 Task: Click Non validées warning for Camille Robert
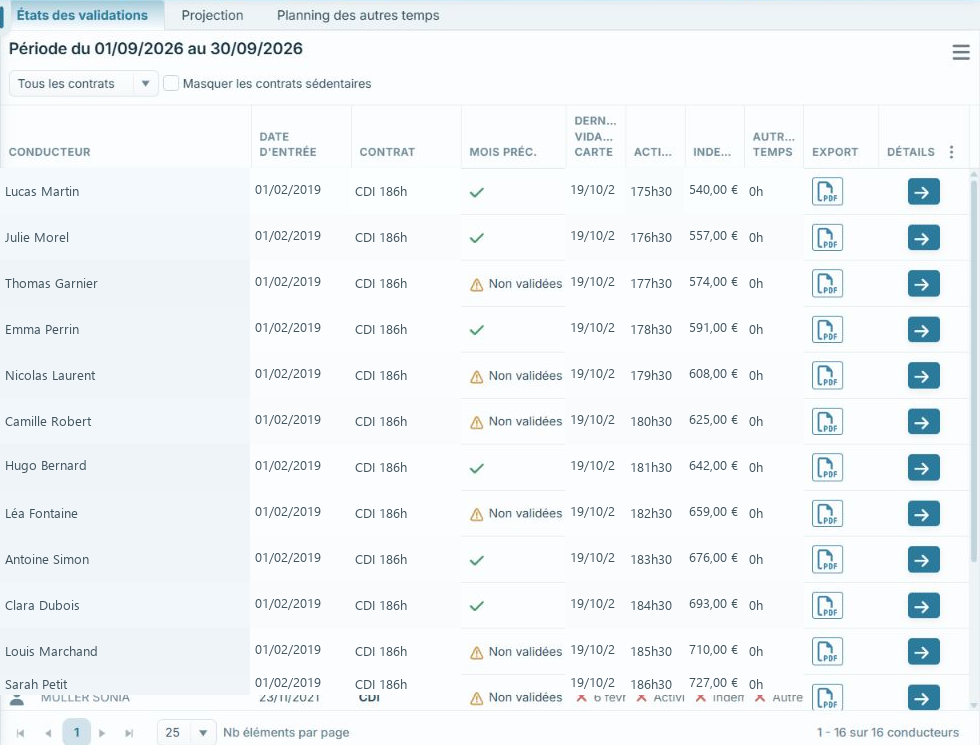516,422
